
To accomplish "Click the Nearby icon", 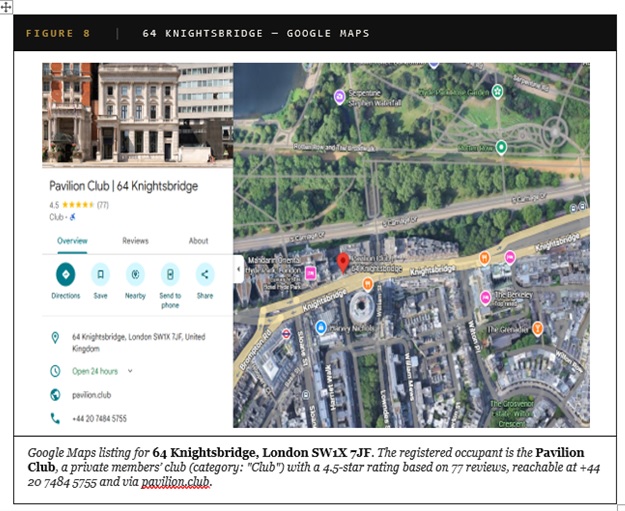I will pos(135,274).
